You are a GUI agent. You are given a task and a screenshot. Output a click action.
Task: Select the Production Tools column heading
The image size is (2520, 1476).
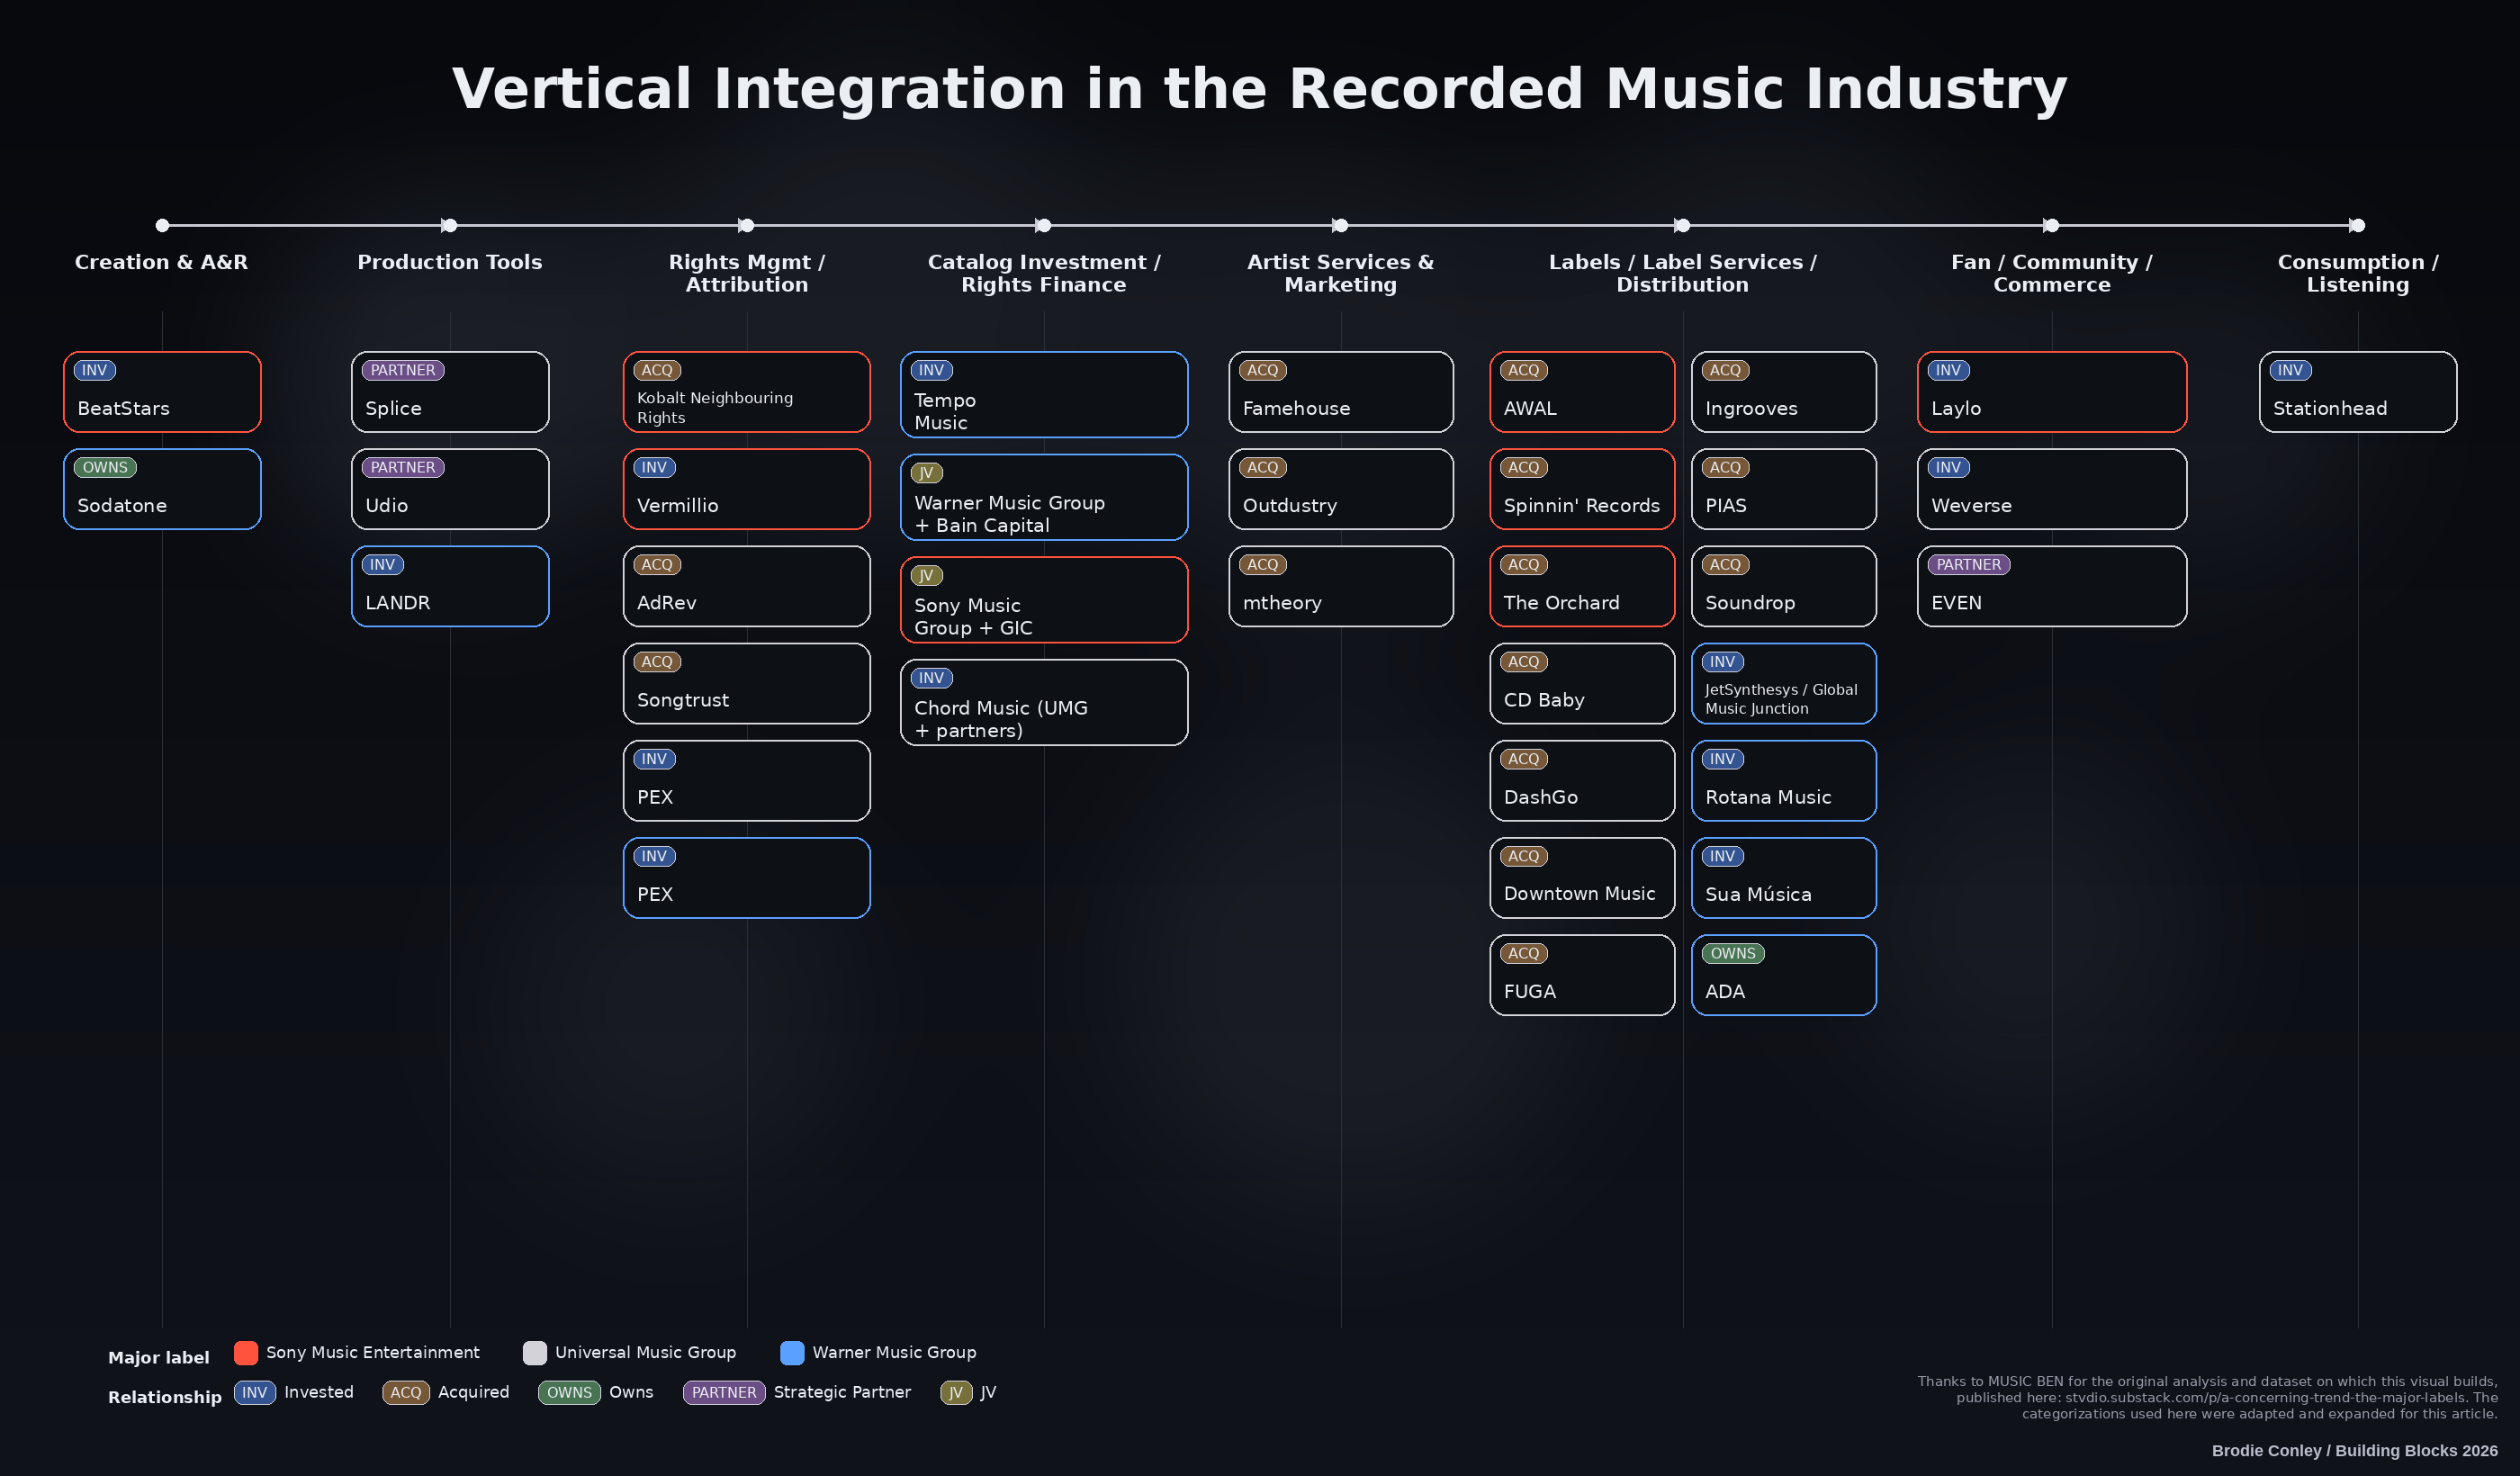point(450,262)
